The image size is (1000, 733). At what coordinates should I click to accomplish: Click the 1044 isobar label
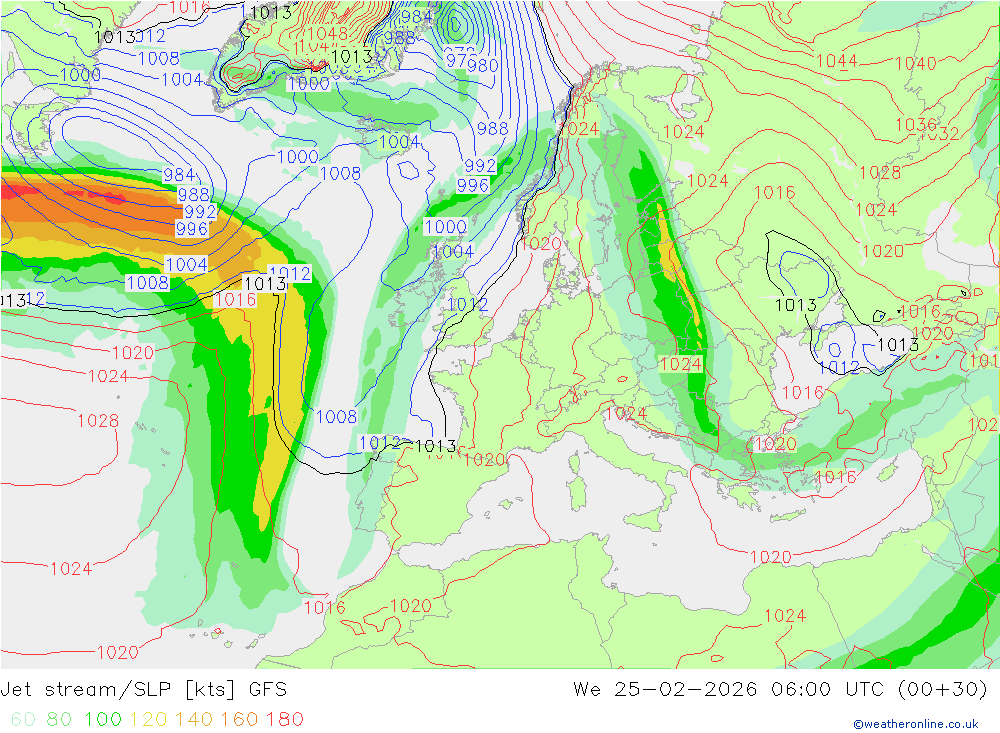pos(837,61)
